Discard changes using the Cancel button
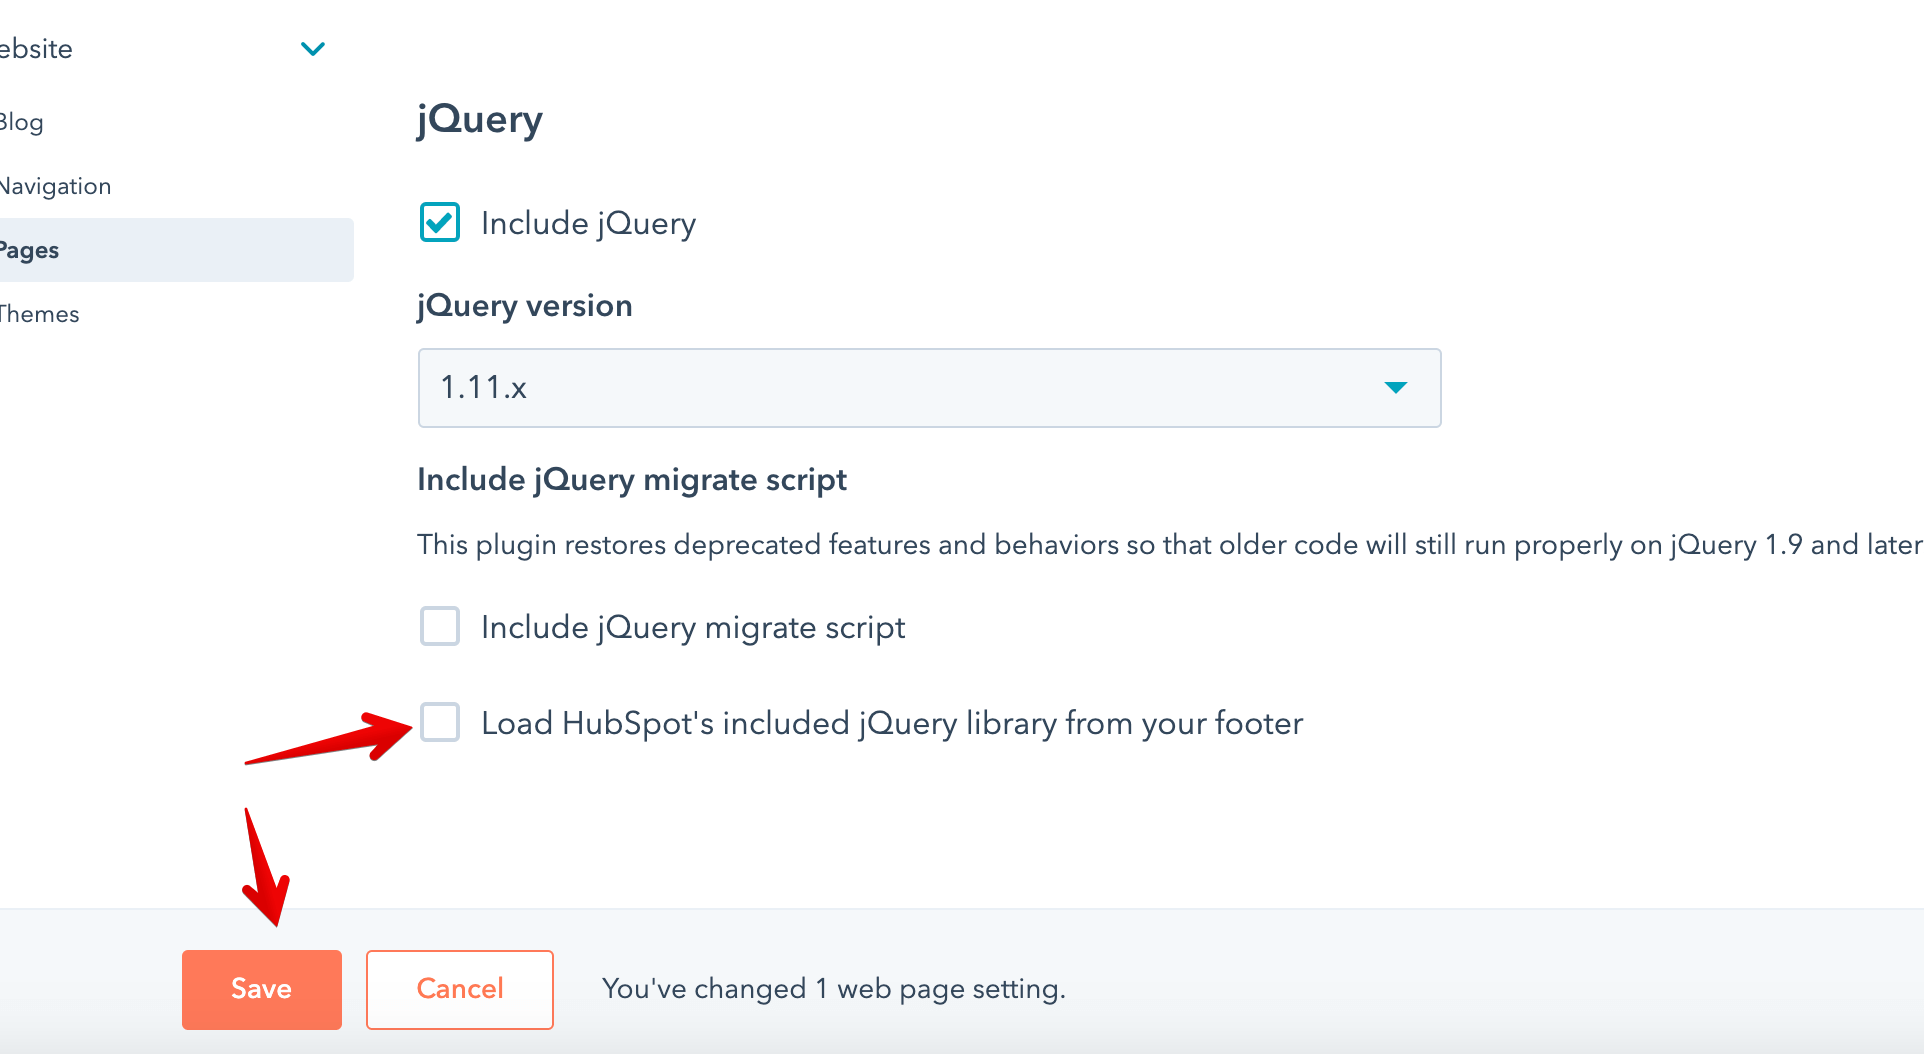 459,989
